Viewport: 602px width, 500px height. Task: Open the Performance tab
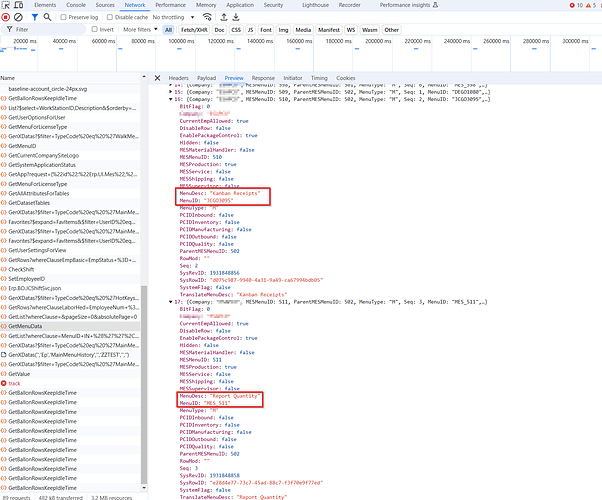[x=170, y=5]
